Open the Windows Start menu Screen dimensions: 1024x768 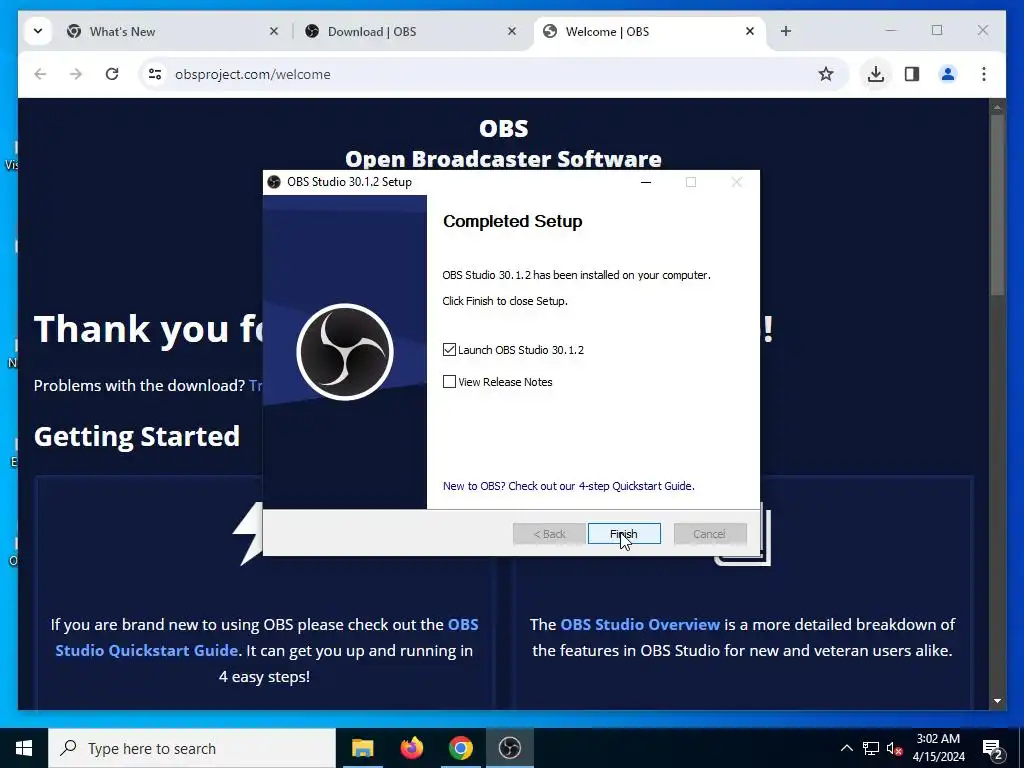tap(24, 748)
